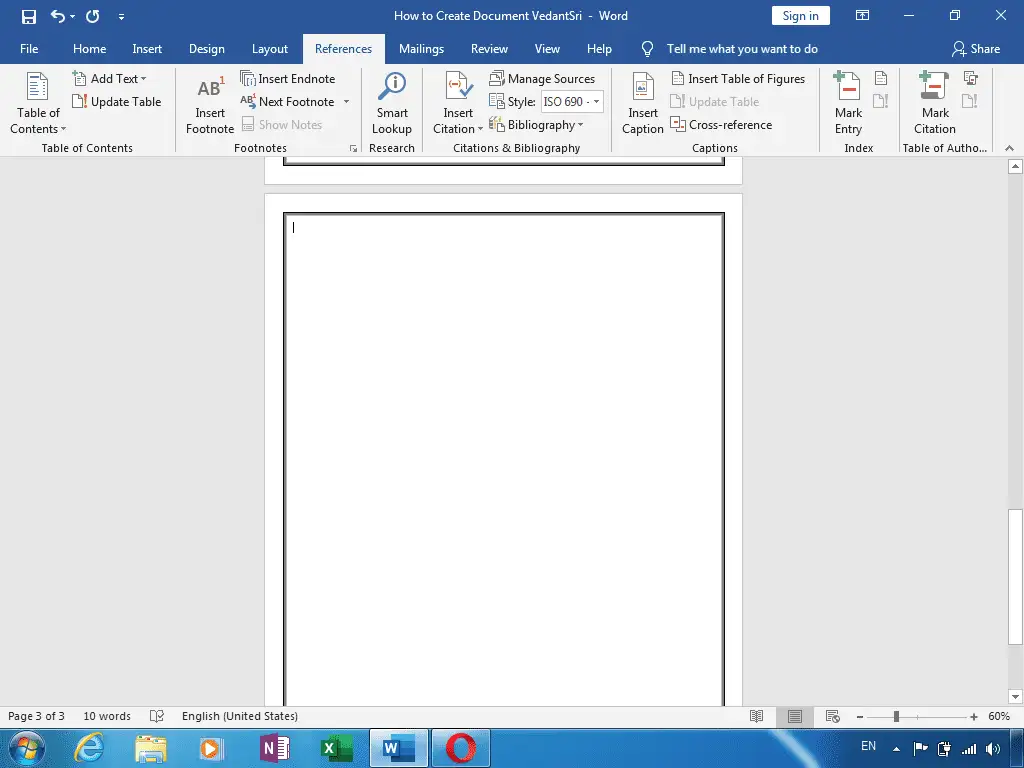Click in Tell me what you want to do
This screenshot has width=1024, height=768.
pos(742,49)
